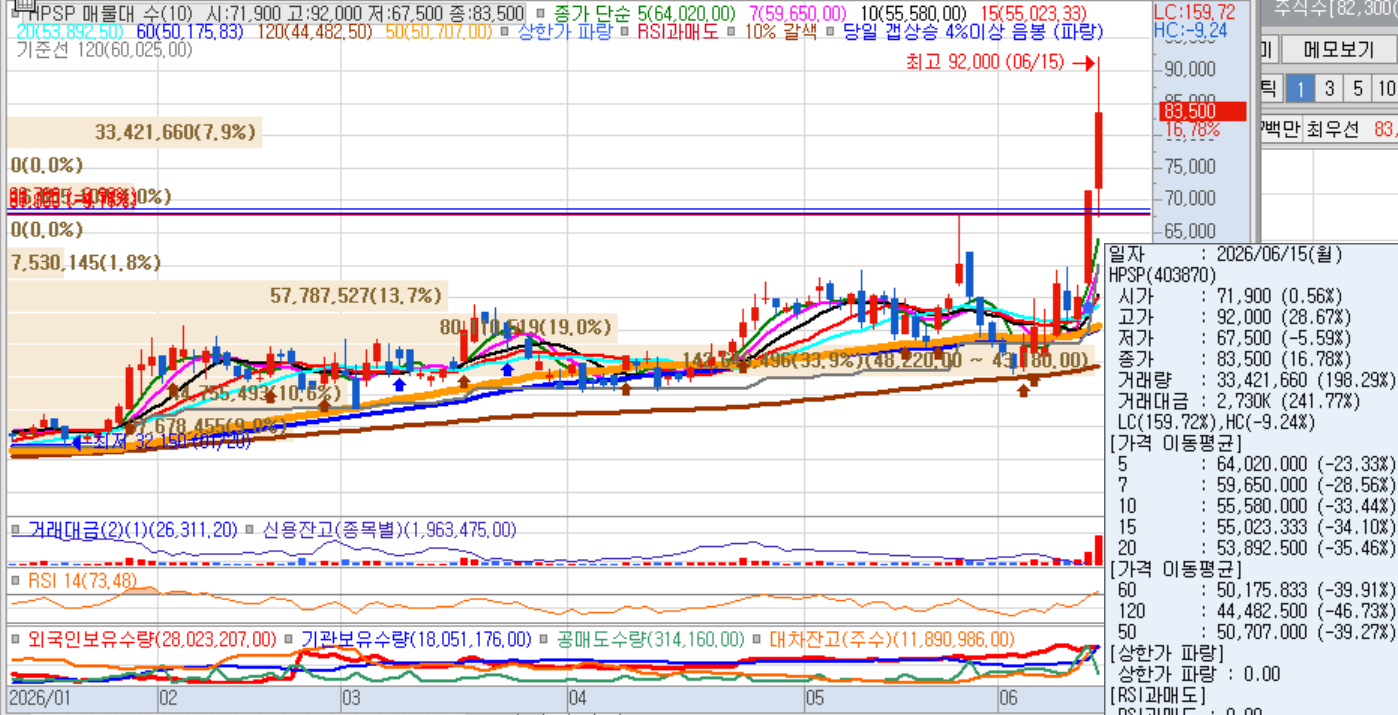
Task: Click the 신용잔고(종목별) indicator marker square
Action: coord(250,529)
